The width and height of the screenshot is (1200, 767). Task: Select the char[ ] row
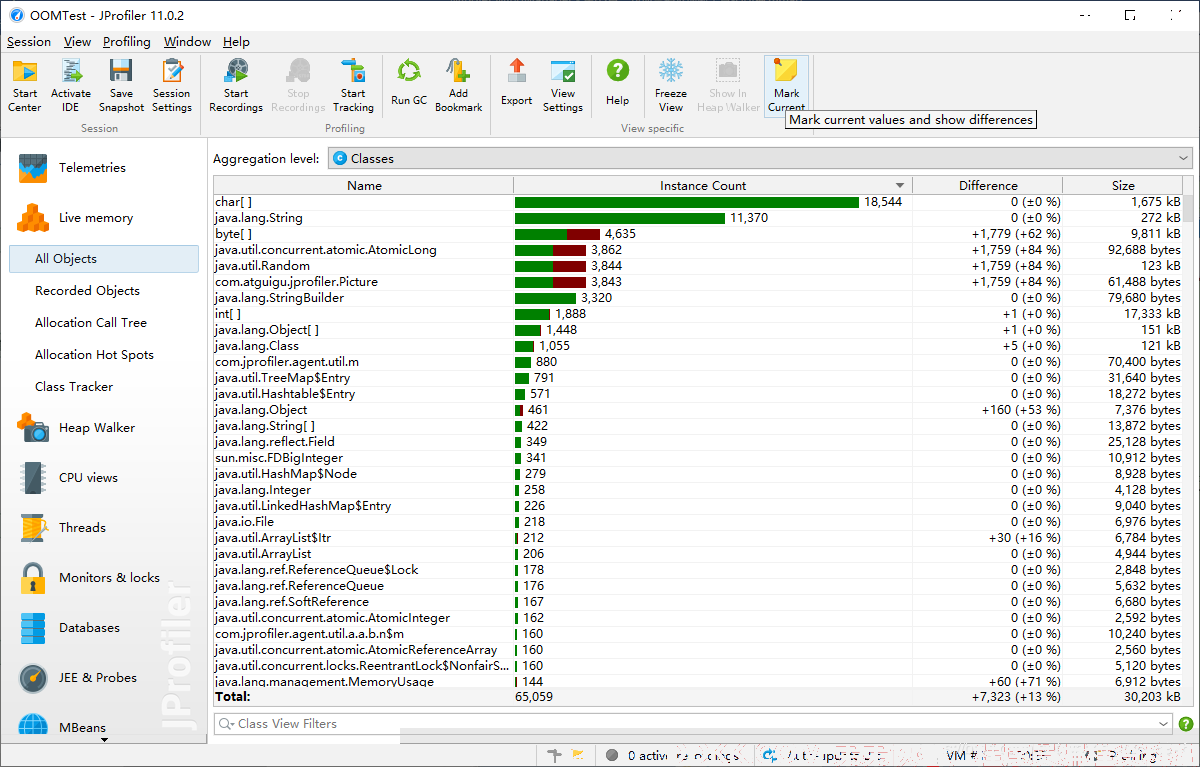point(699,202)
